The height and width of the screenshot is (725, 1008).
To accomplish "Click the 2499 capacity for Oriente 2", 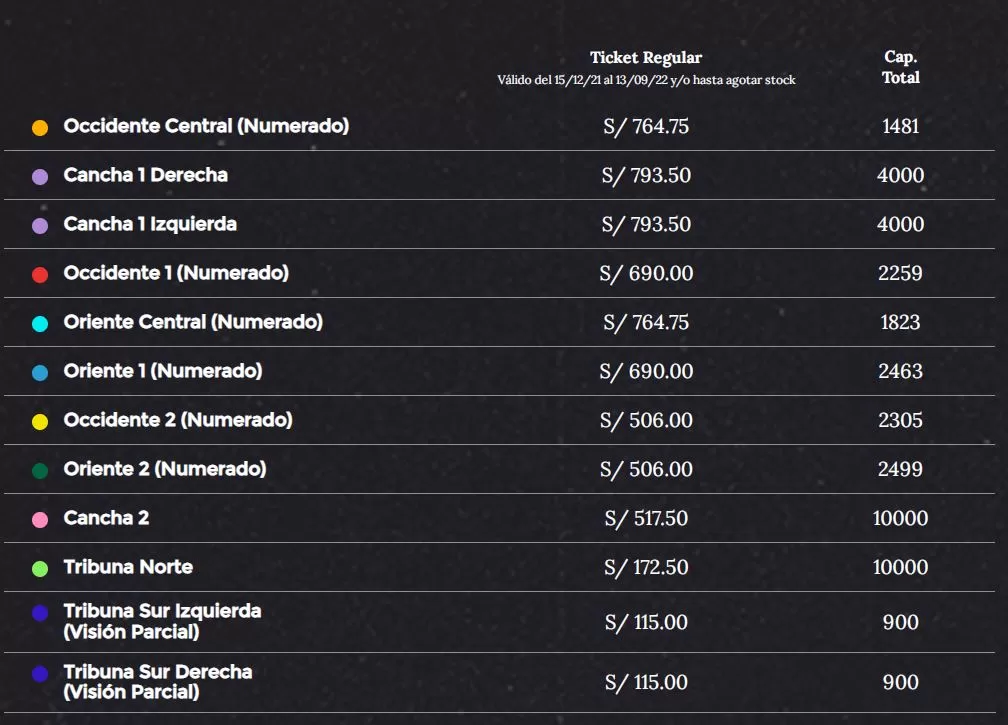I will pyautogui.click(x=900, y=470).
